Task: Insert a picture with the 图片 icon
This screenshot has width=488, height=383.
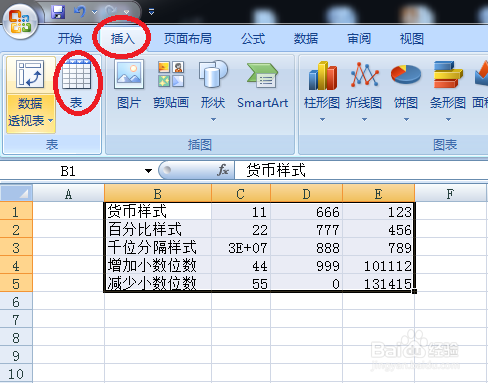Action: coord(129,83)
